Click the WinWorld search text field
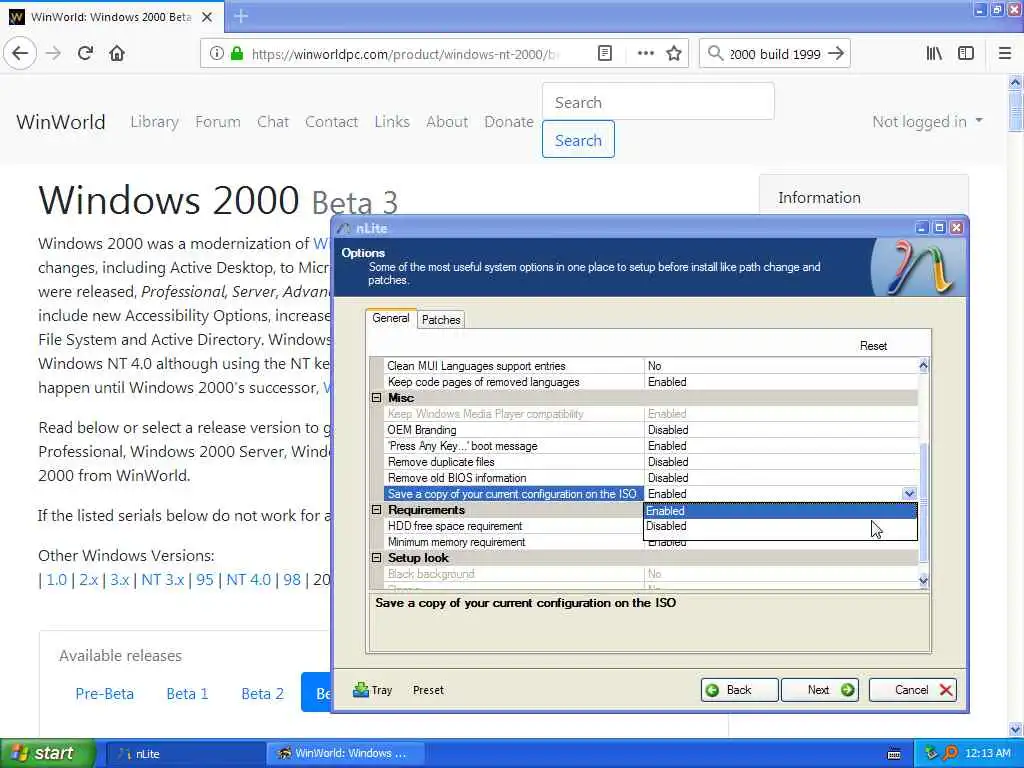 point(658,102)
